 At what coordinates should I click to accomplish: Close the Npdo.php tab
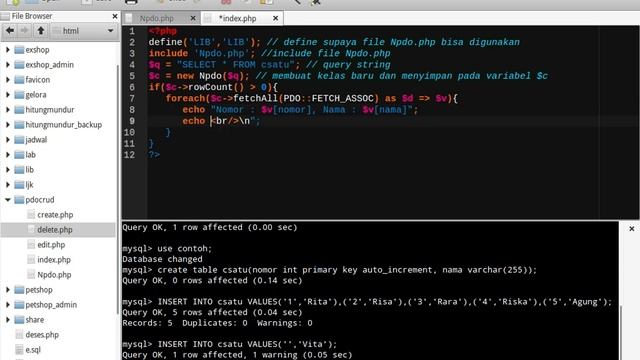(193, 18)
